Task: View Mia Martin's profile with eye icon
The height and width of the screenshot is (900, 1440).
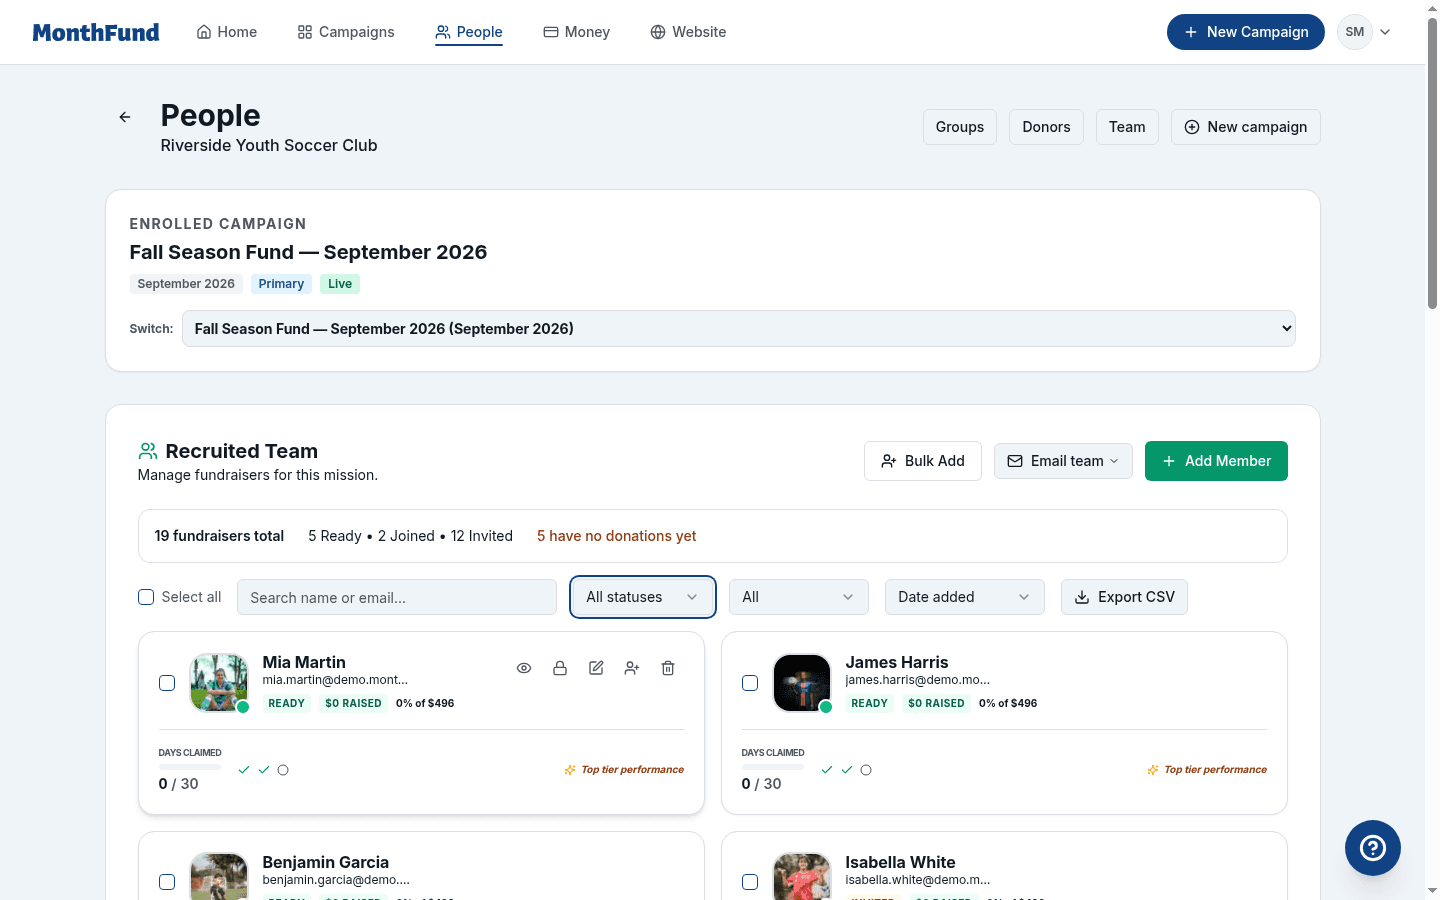Action: tap(524, 668)
